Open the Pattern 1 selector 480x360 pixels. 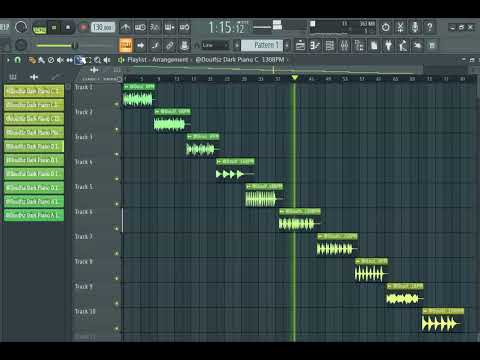point(262,45)
